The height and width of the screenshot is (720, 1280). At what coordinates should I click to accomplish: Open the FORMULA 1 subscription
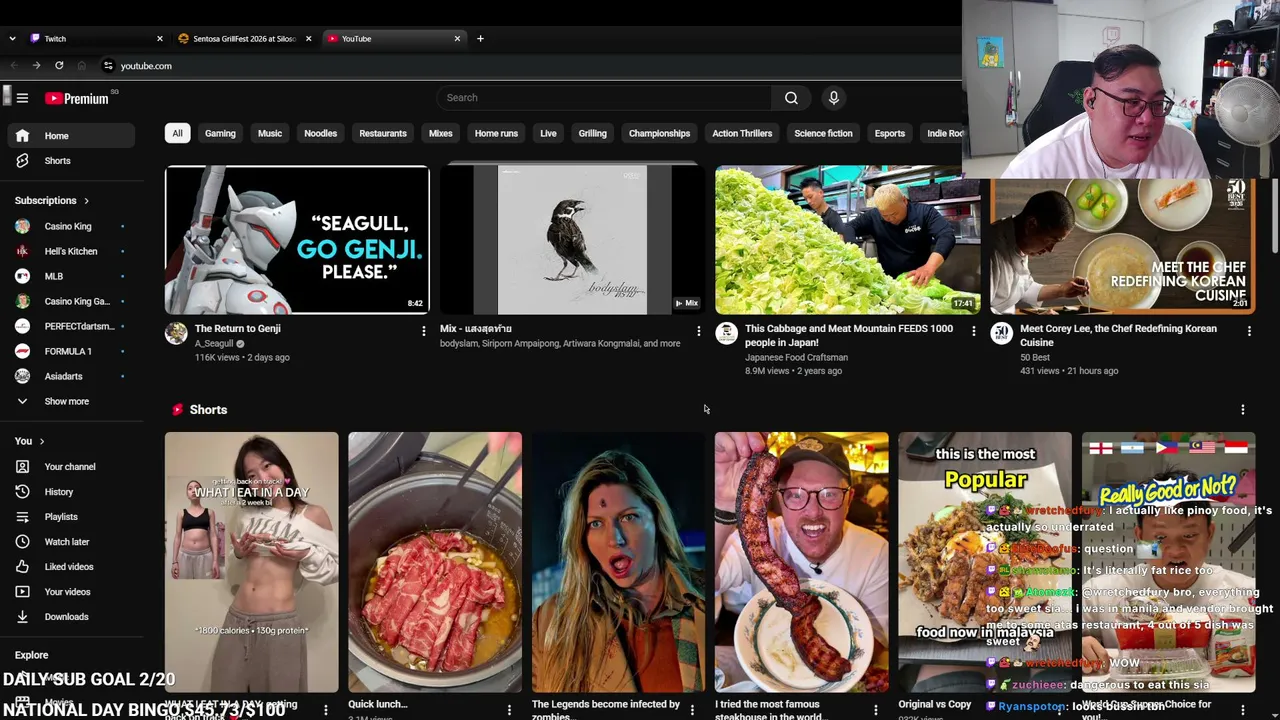click(70, 352)
